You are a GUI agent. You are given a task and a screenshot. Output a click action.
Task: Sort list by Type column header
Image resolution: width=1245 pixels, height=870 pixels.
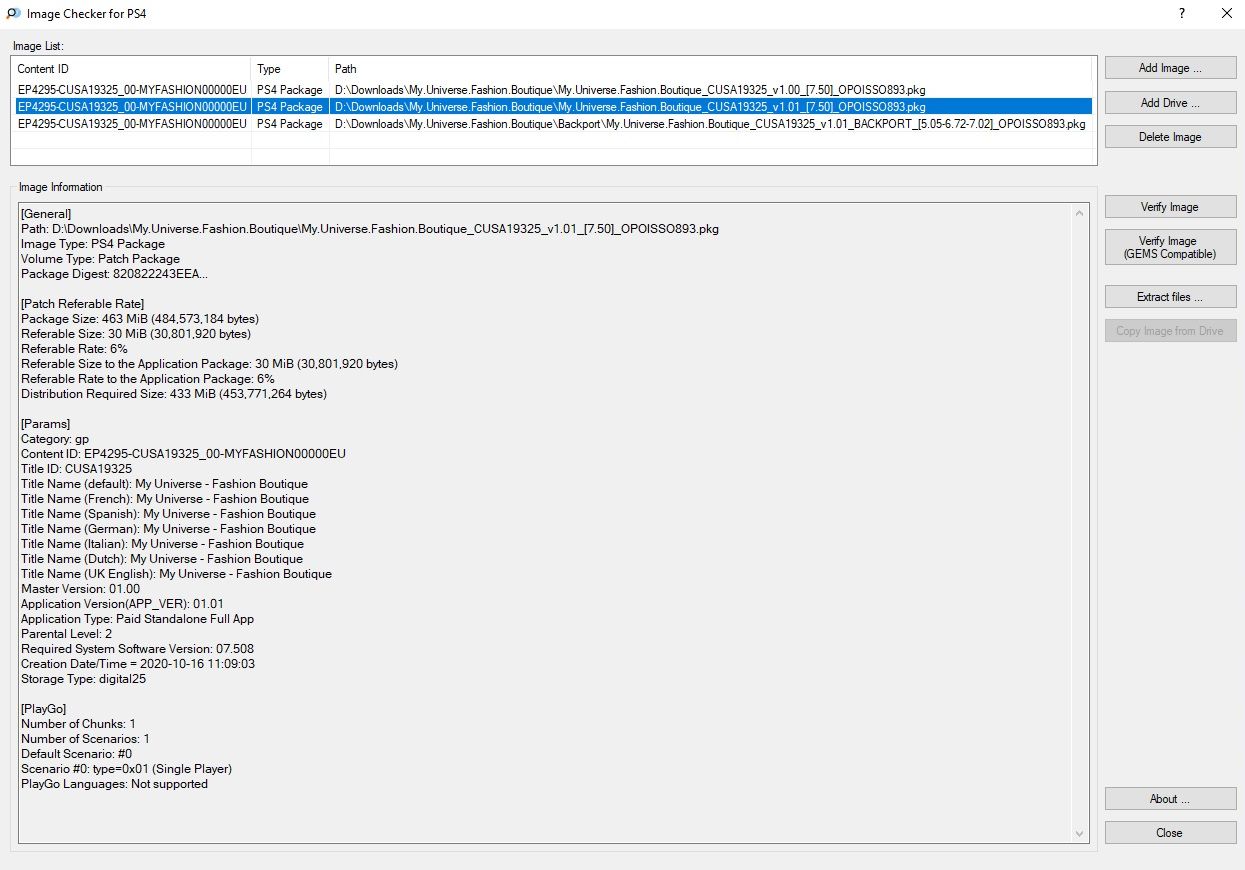coord(290,69)
